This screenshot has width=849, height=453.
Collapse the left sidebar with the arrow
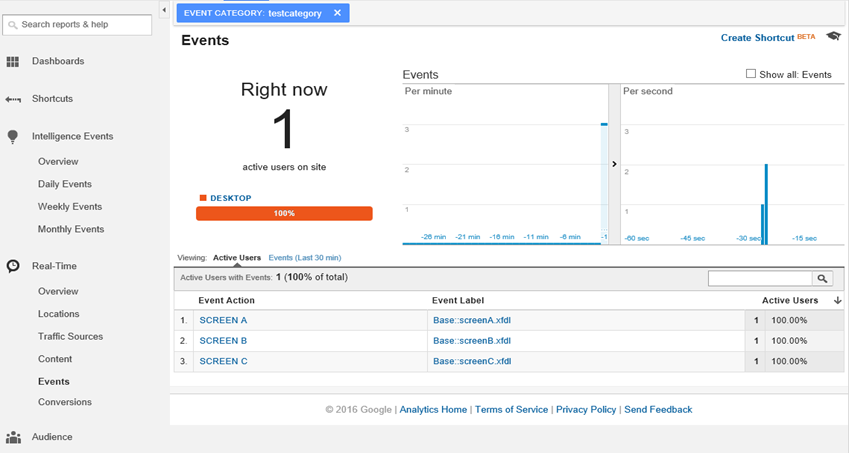pyautogui.click(x=164, y=10)
